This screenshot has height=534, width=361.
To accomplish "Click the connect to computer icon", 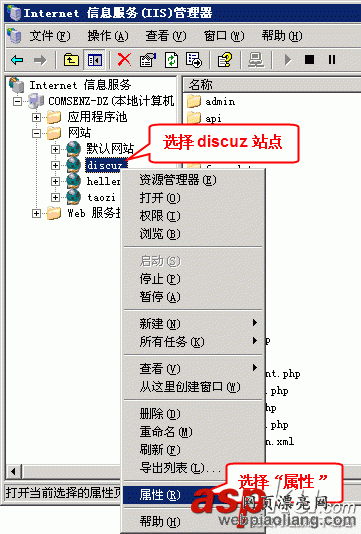I will pyautogui.click(x=256, y=60).
